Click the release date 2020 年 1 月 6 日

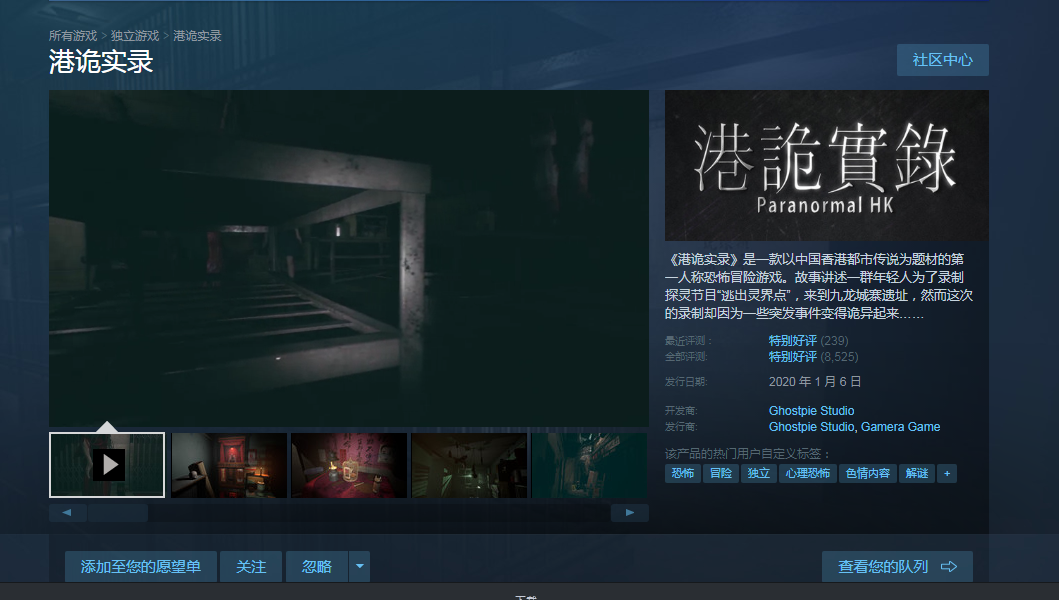click(815, 382)
